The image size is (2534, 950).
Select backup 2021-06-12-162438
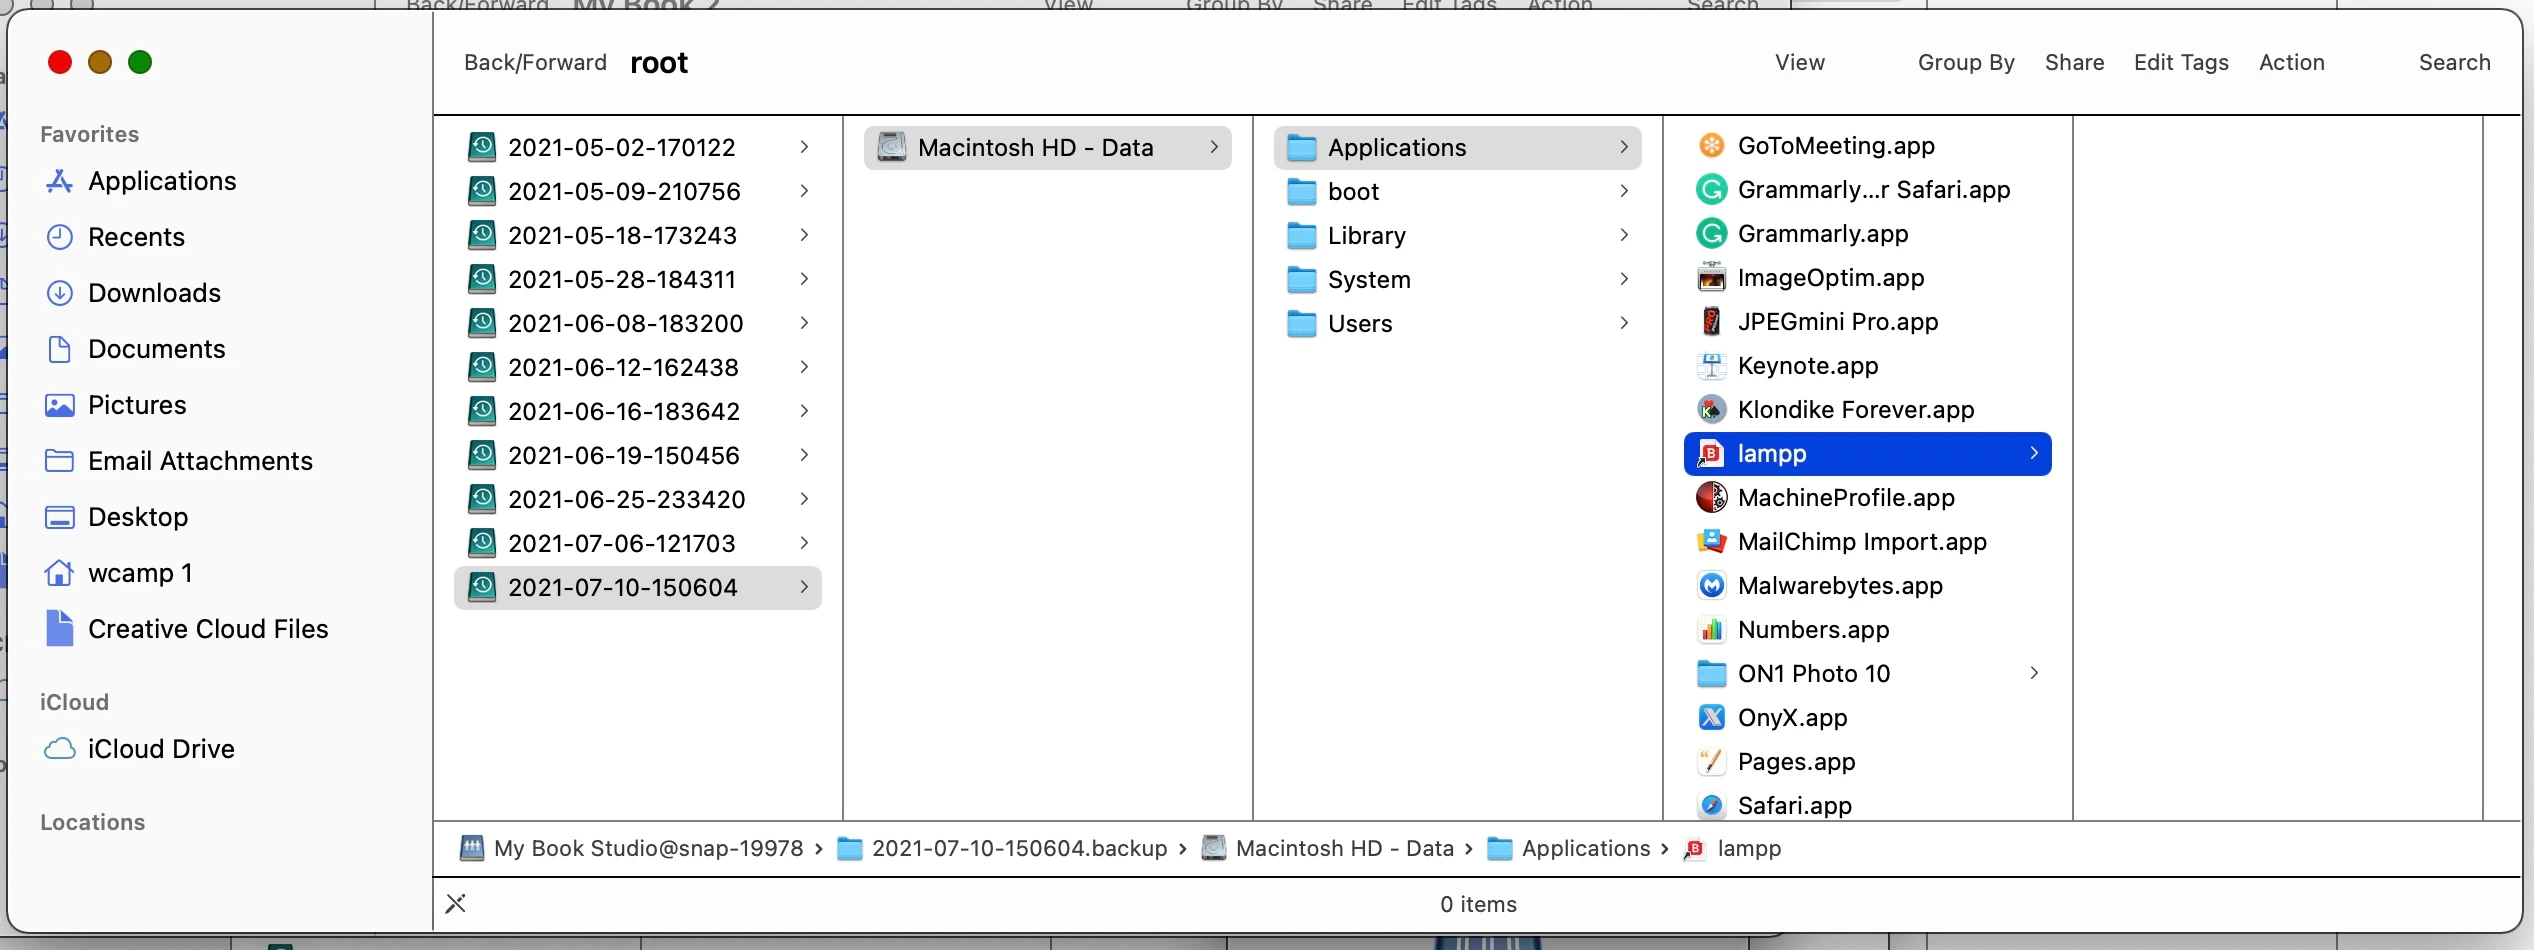pyautogui.click(x=638, y=367)
